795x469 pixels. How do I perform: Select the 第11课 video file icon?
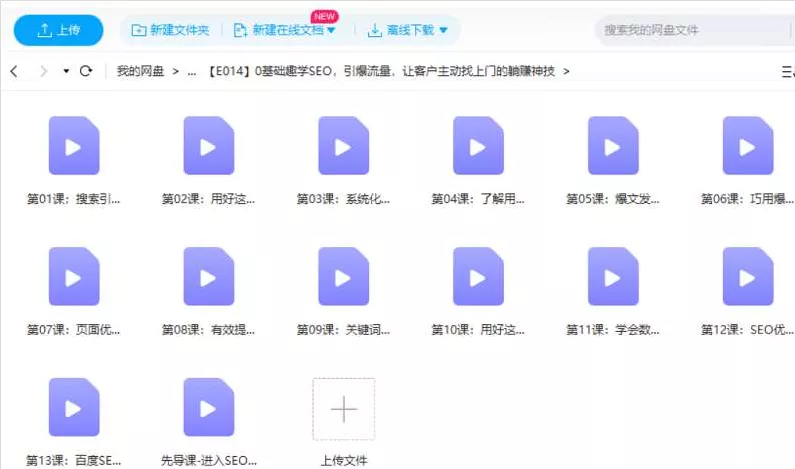click(x=613, y=277)
